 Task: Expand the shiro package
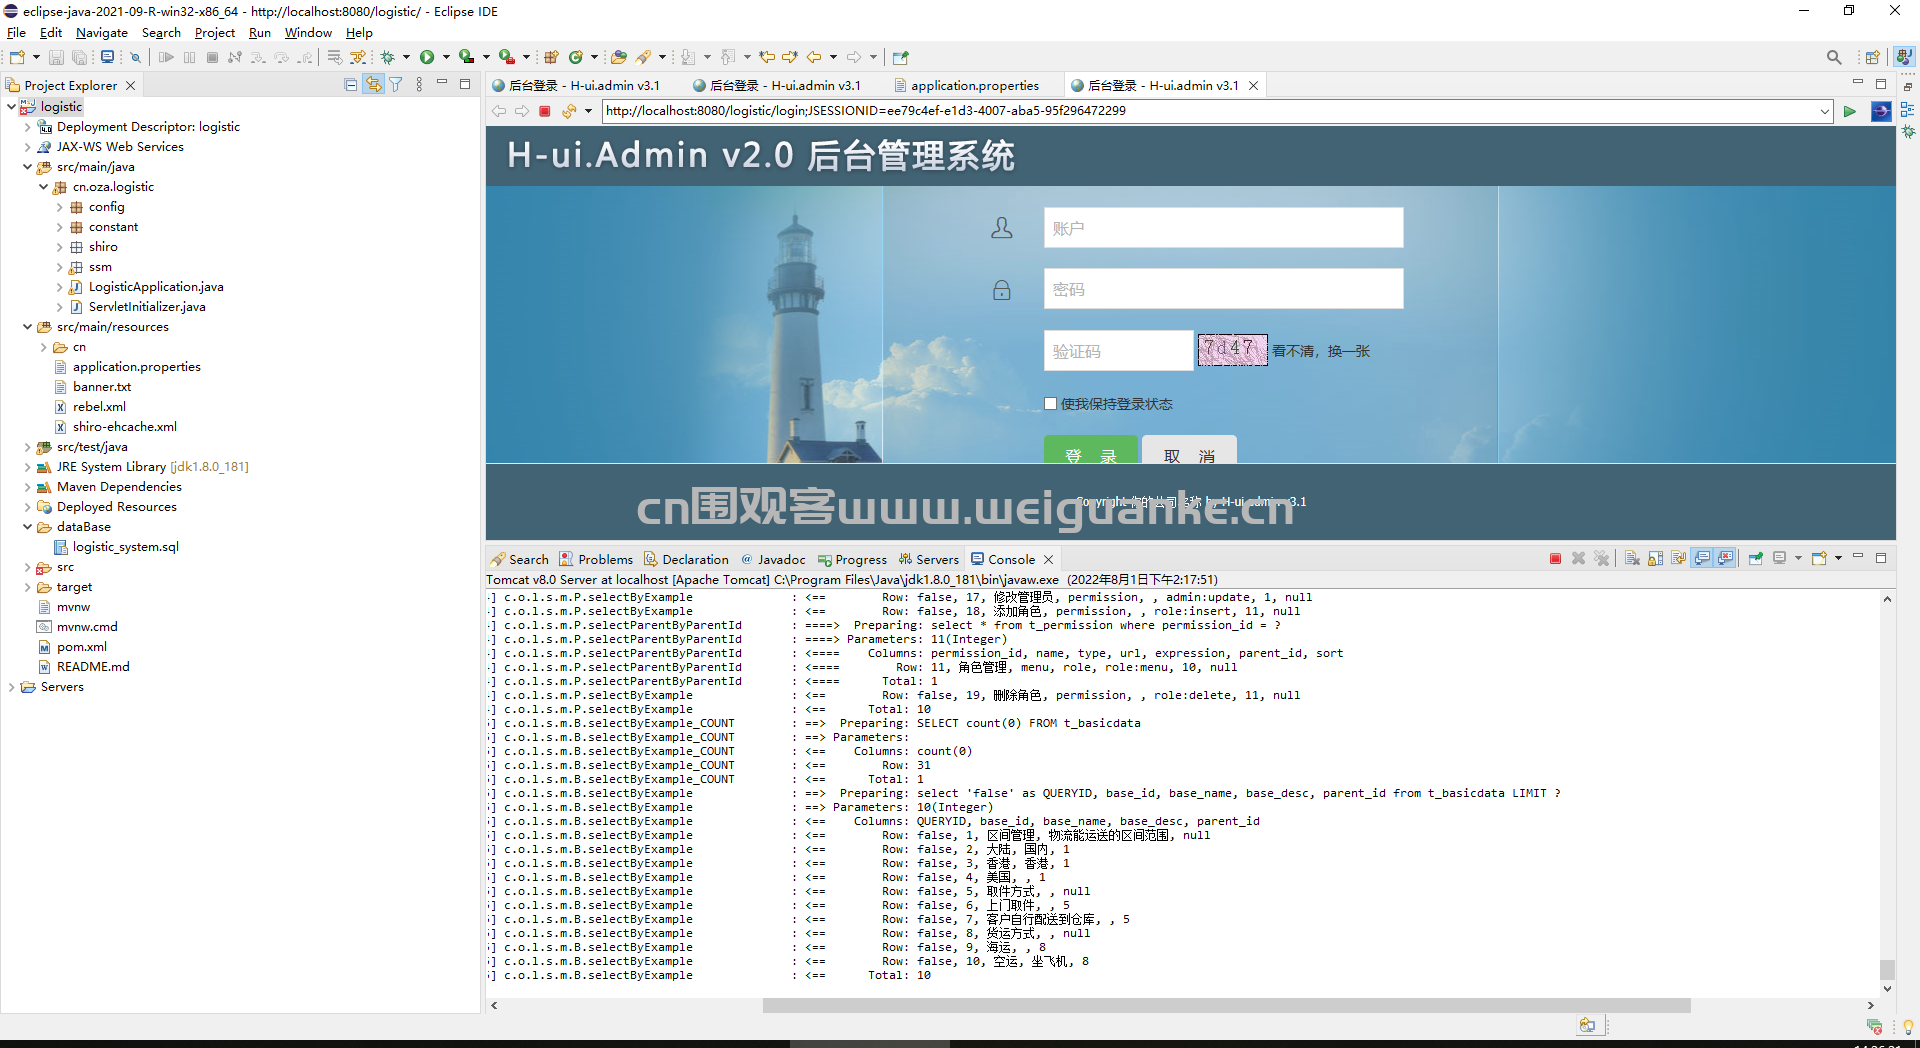pyautogui.click(x=59, y=247)
